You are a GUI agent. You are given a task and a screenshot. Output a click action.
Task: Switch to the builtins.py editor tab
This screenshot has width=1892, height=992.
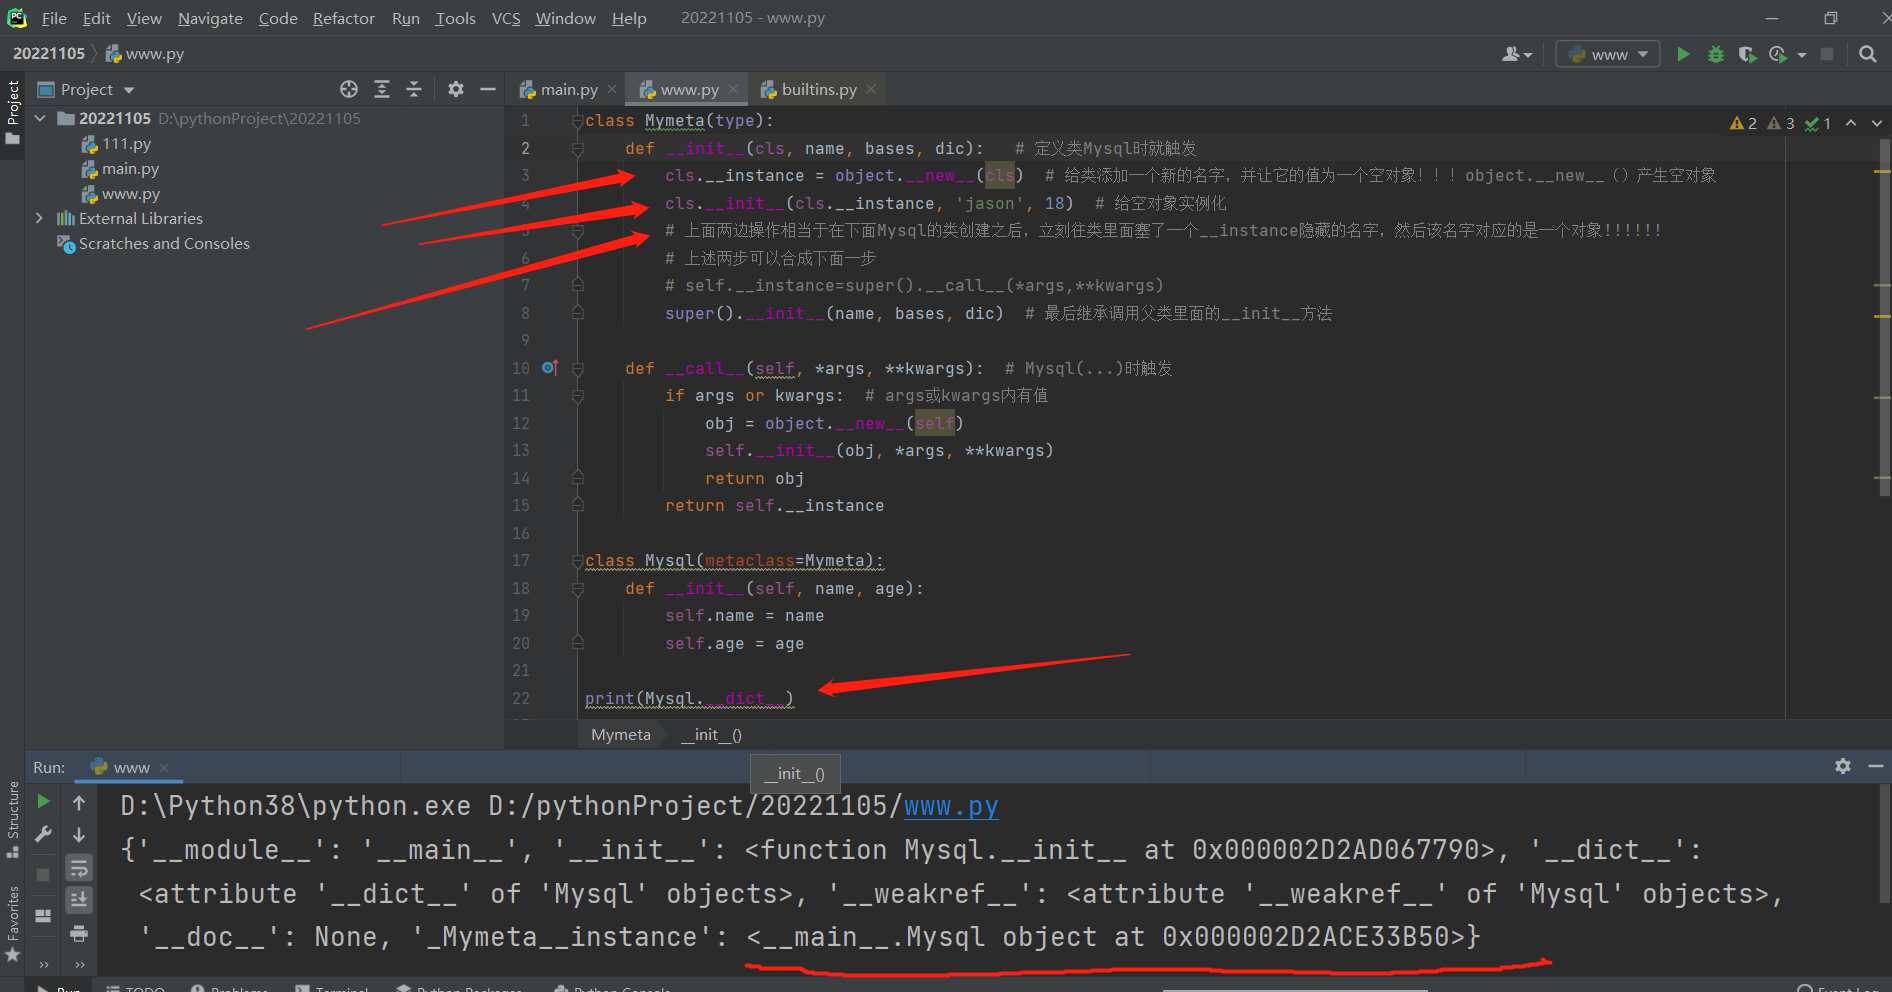point(810,89)
